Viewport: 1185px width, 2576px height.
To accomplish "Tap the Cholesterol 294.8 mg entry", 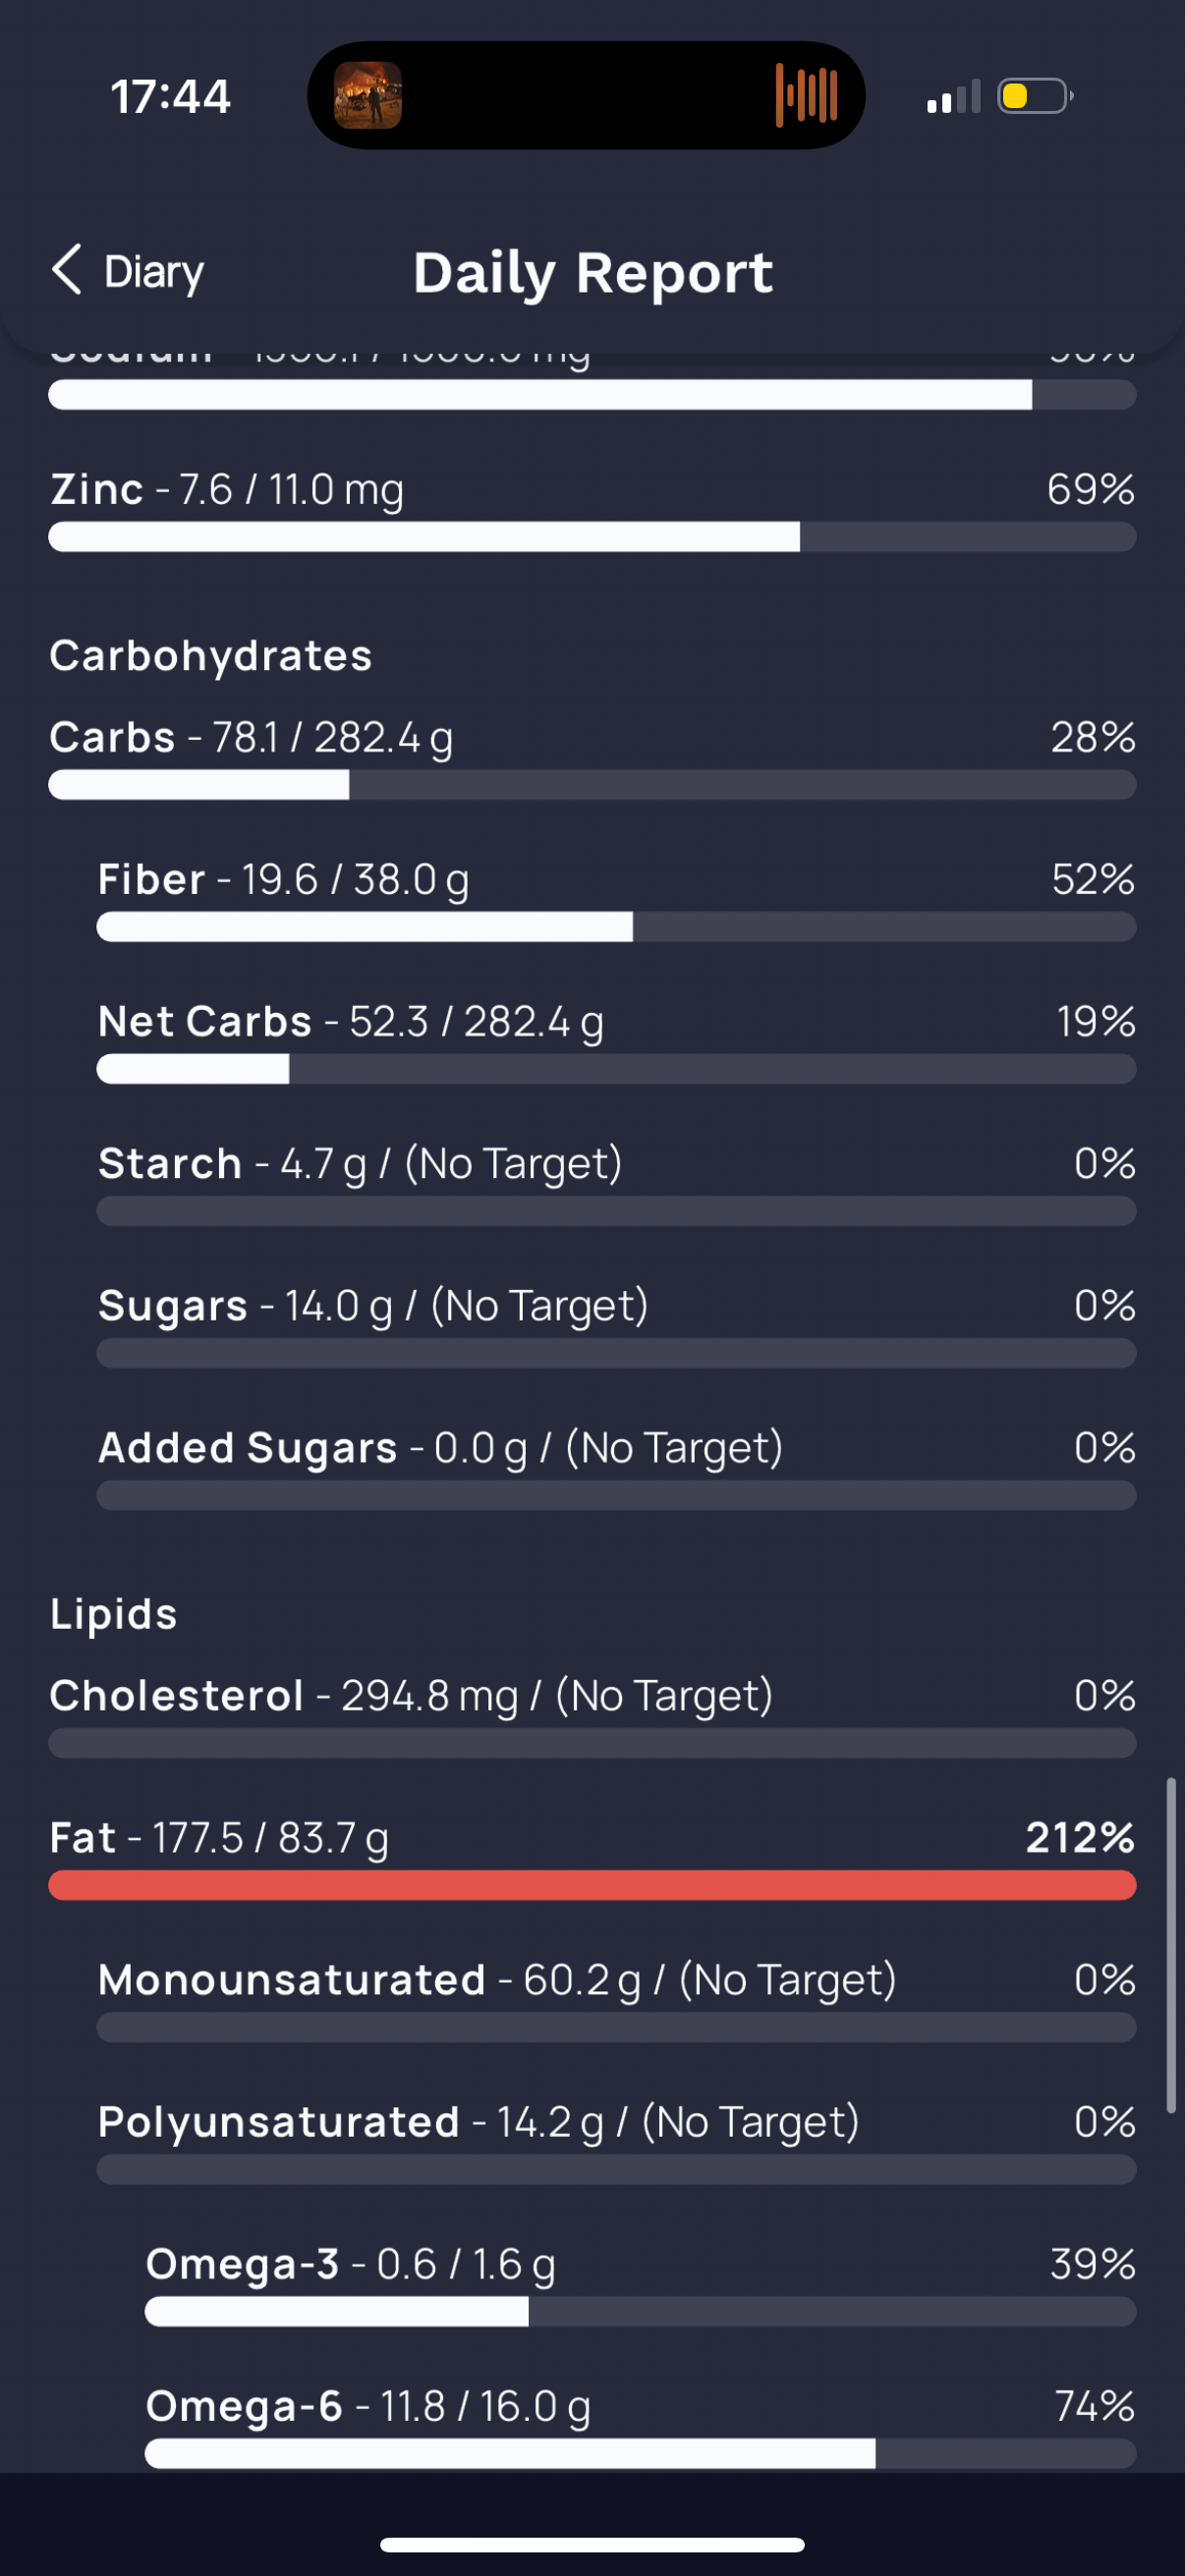I will tap(592, 1715).
